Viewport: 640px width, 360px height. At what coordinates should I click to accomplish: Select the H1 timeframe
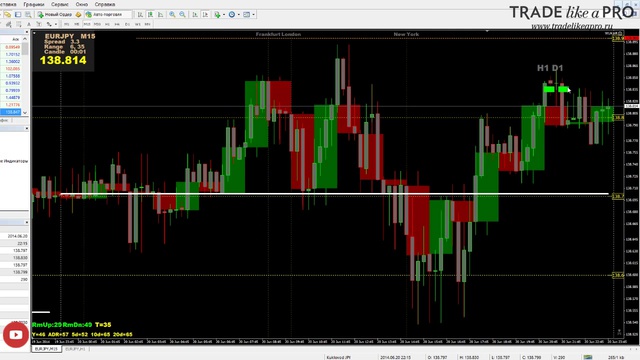(107, 24)
